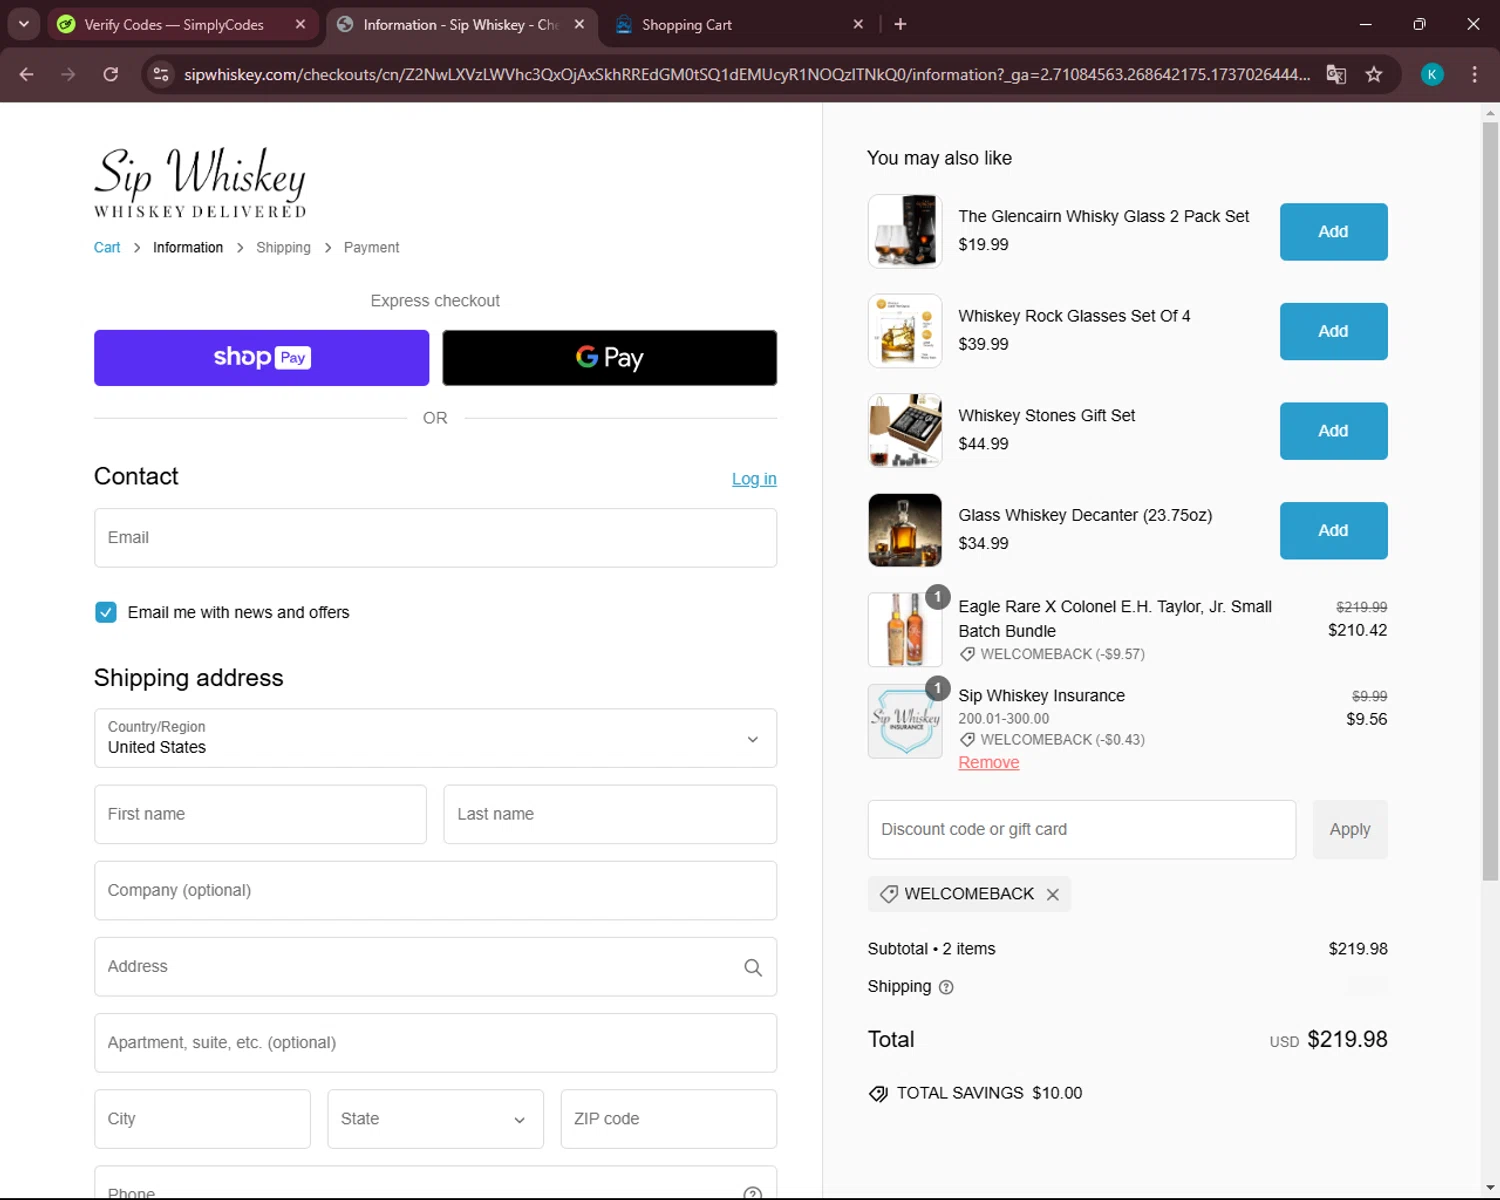
Task: Select the Information - Sip Whiskey tab
Action: (460, 25)
